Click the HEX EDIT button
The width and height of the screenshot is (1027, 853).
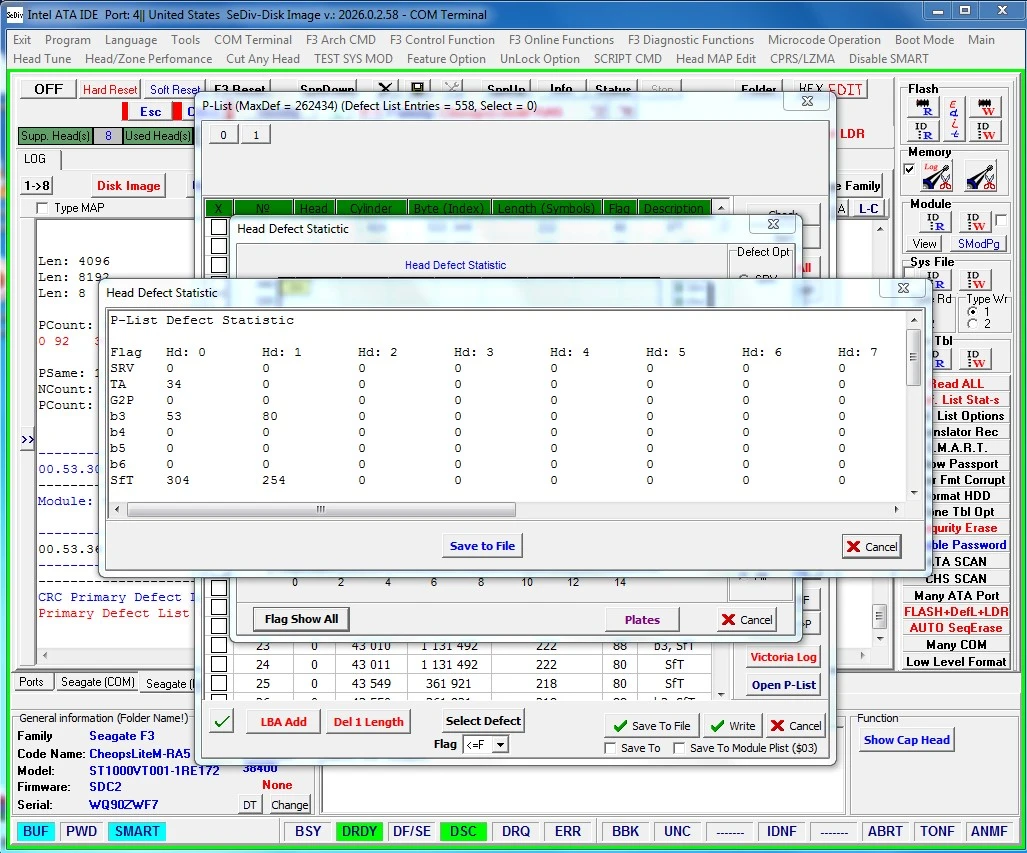coord(831,89)
